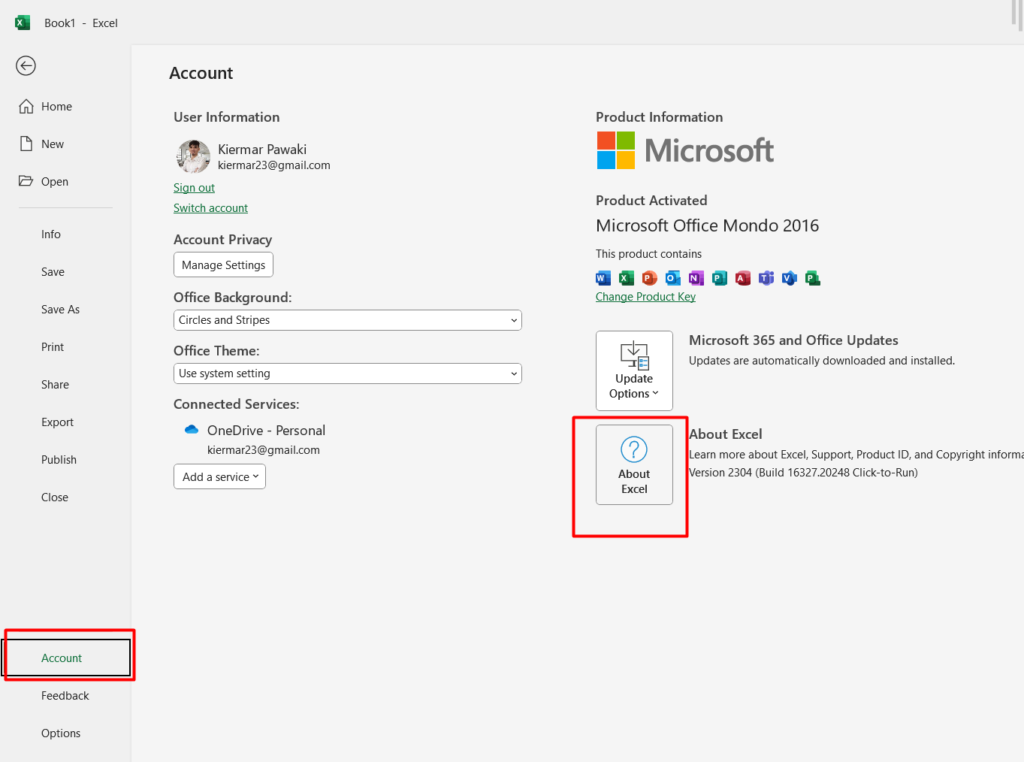
Task: Open the Add a service dropdown
Action: coord(220,477)
